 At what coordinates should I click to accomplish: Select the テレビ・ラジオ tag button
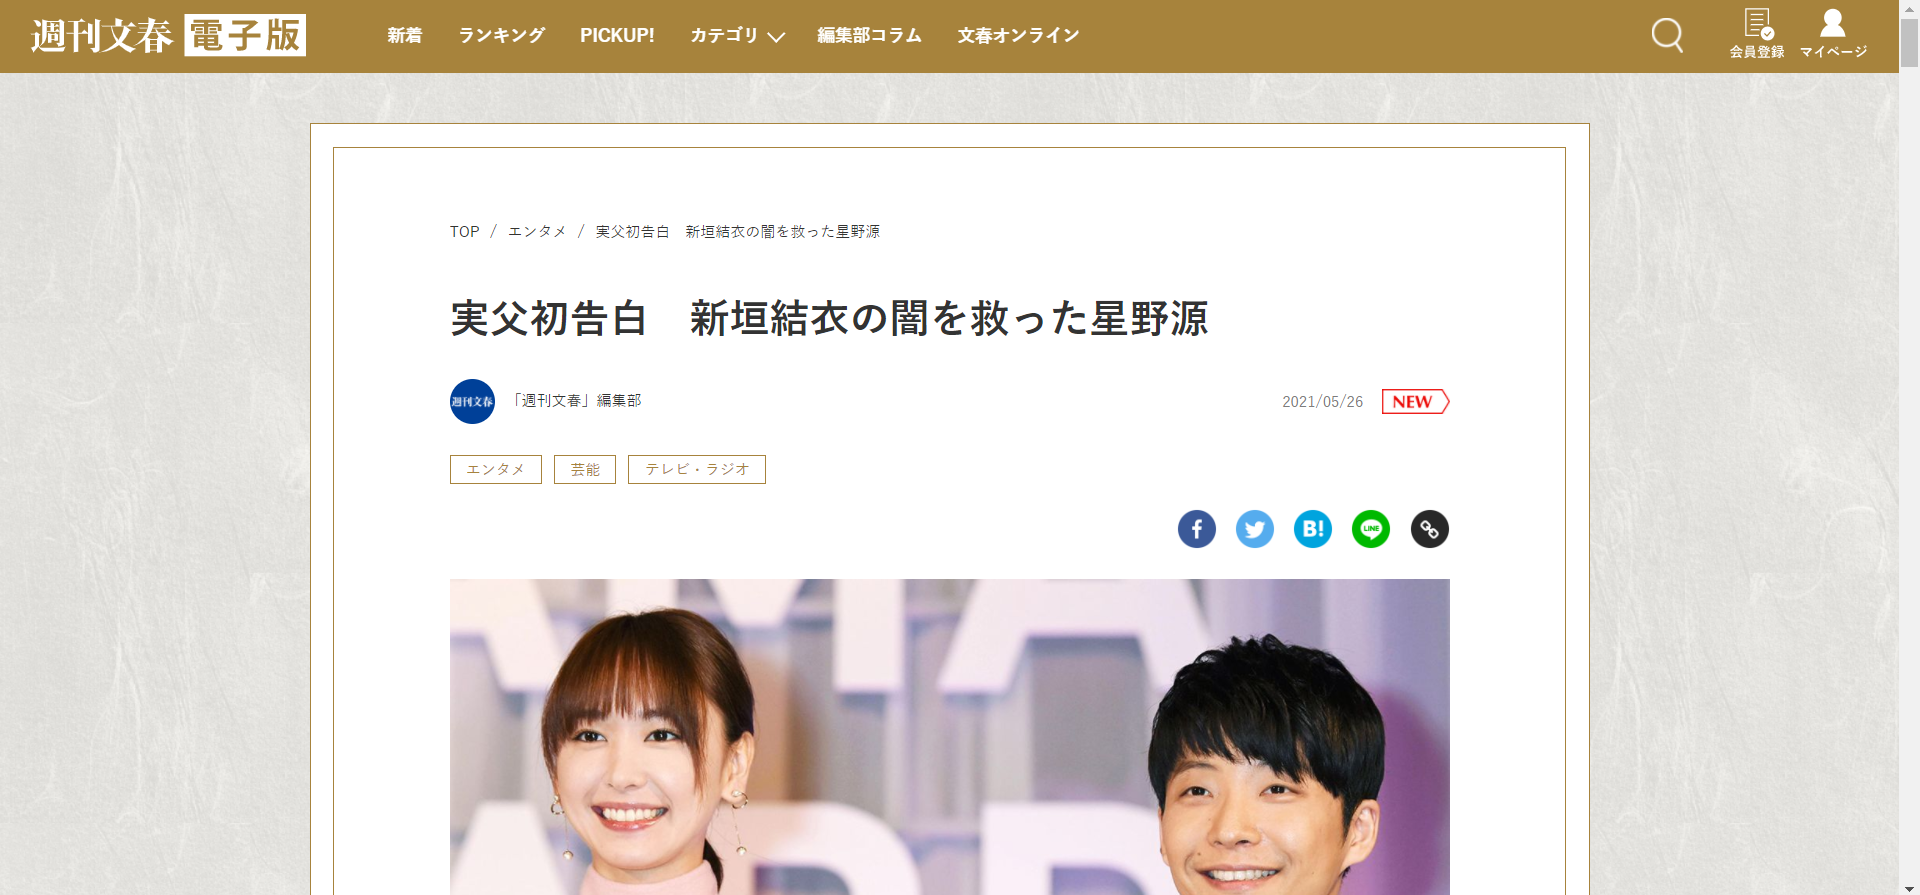(x=697, y=469)
